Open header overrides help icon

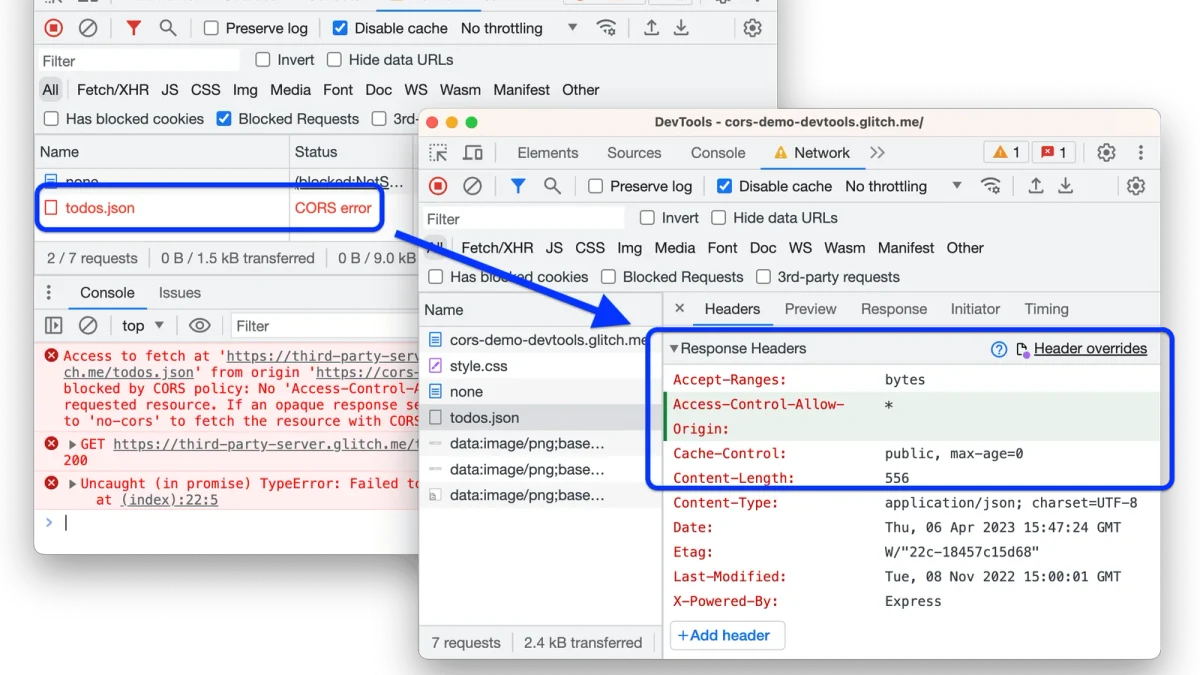point(998,349)
